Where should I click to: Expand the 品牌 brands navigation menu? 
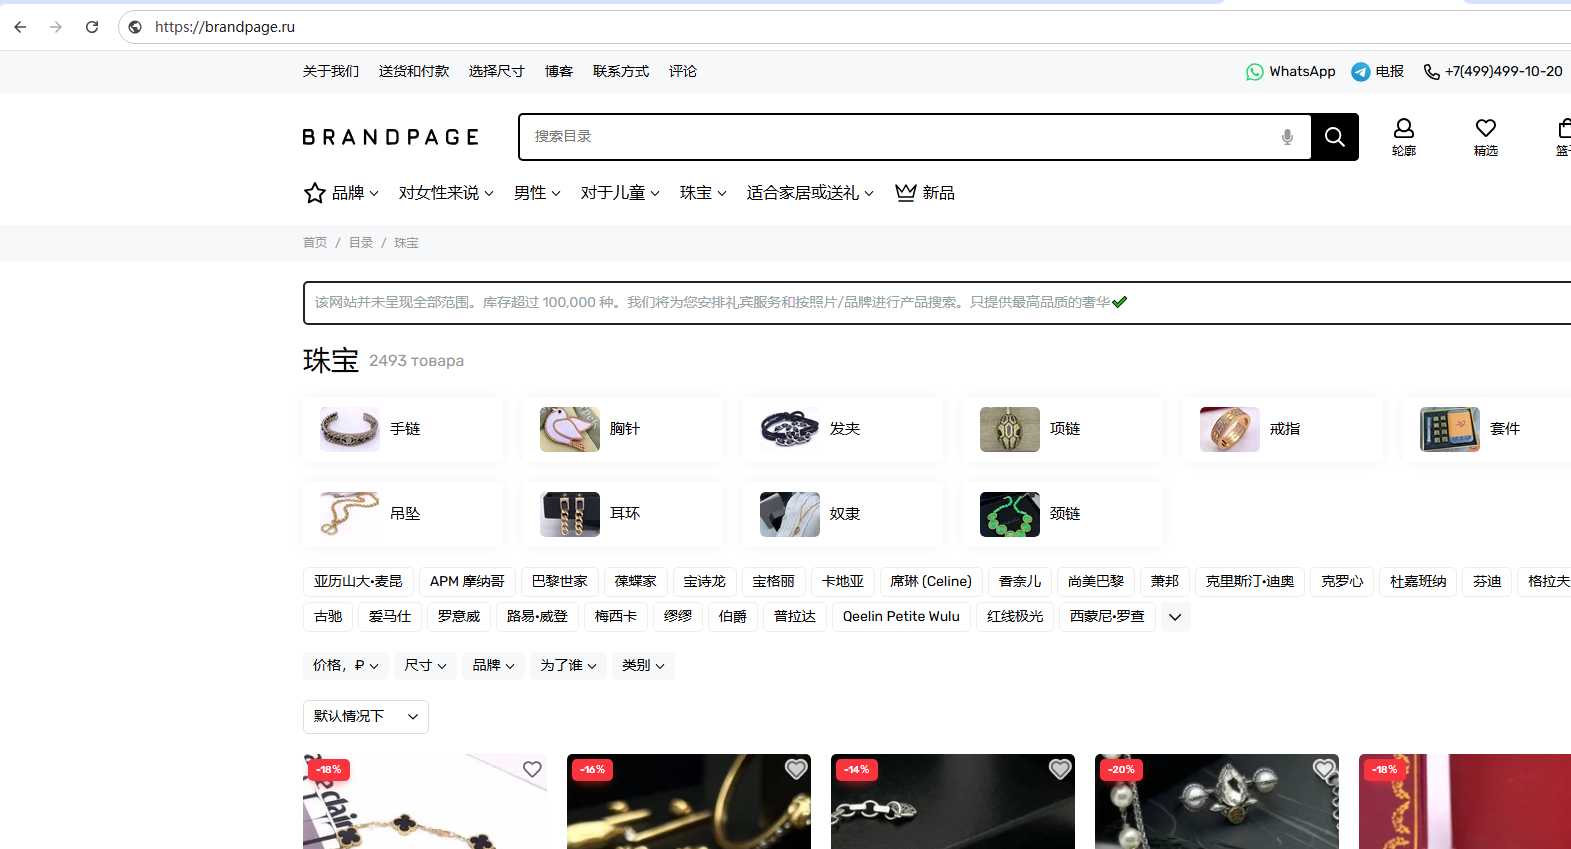coord(342,193)
